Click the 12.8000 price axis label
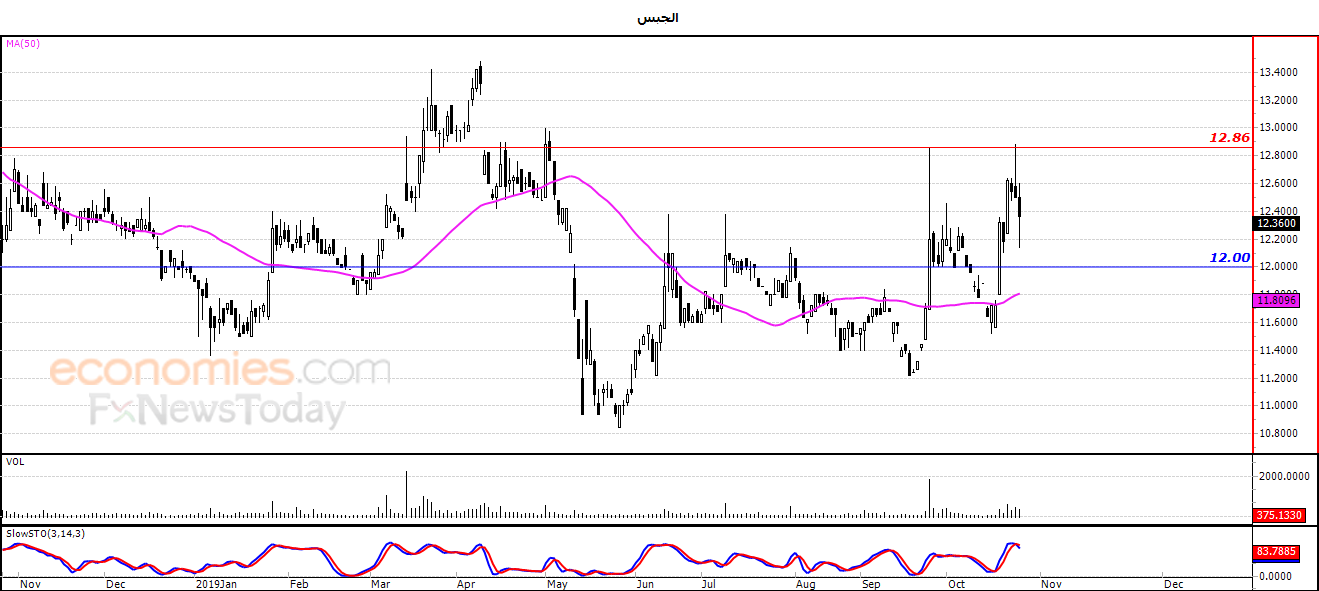This screenshot has height=591, width=1319. point(1278,156)
